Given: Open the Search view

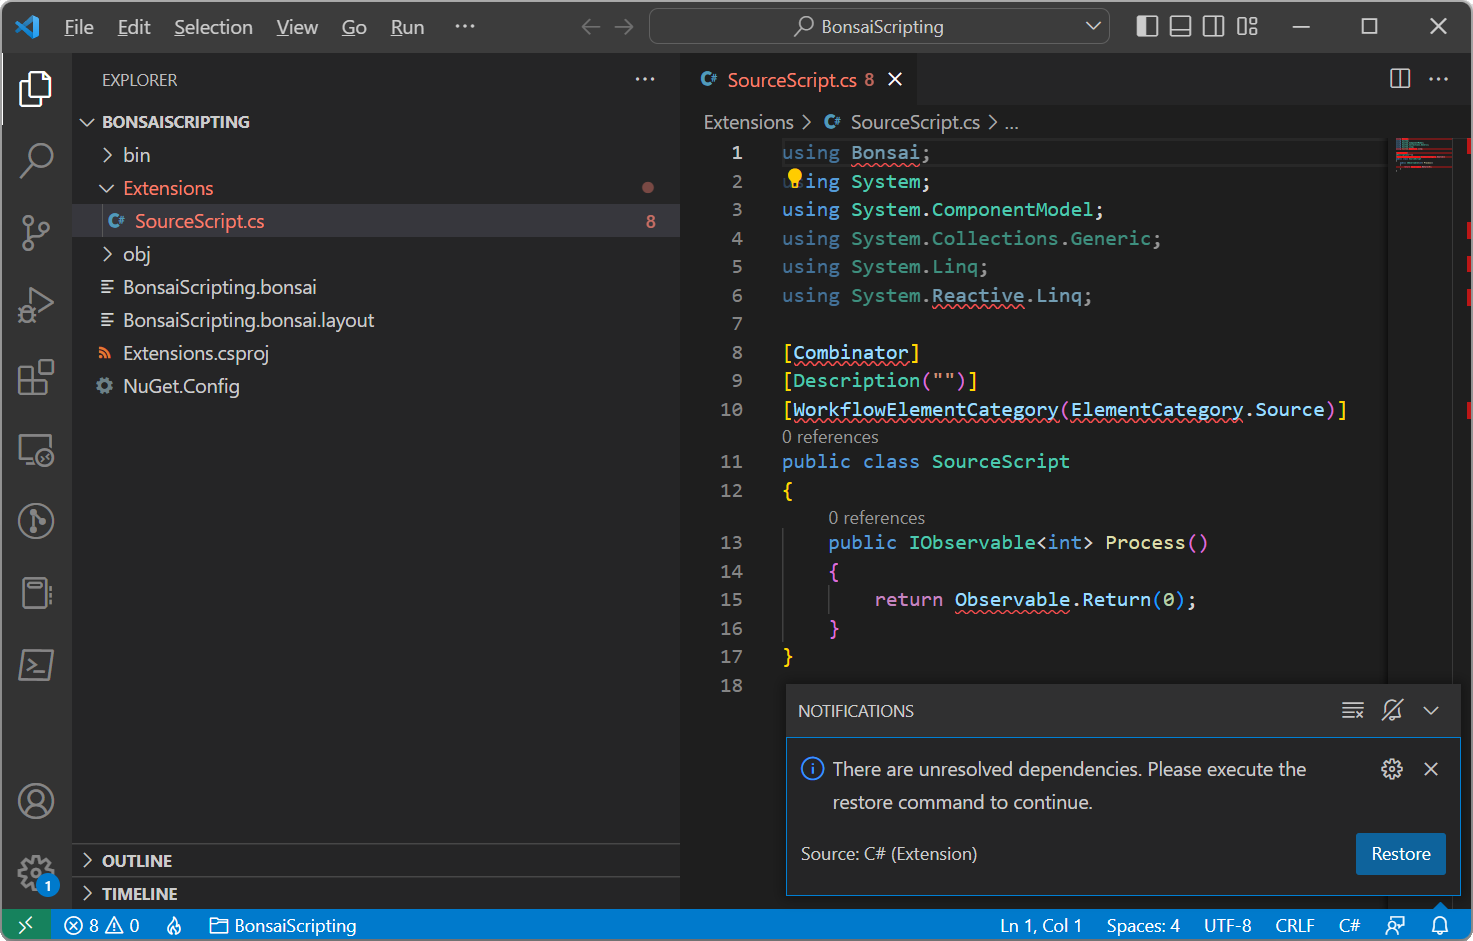Looking at the screenshot, I should tap(36, 160).
